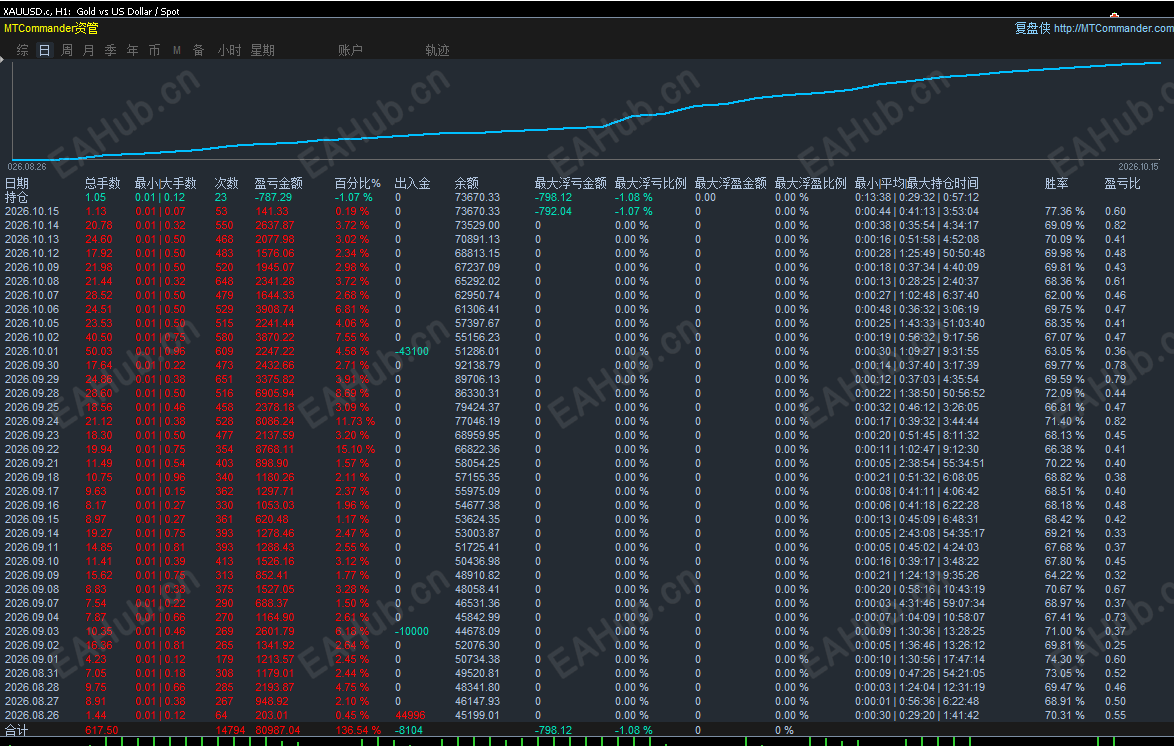The image size is (1174, 746).
Task: Click the 余额 column header
Action: [466, 183]
